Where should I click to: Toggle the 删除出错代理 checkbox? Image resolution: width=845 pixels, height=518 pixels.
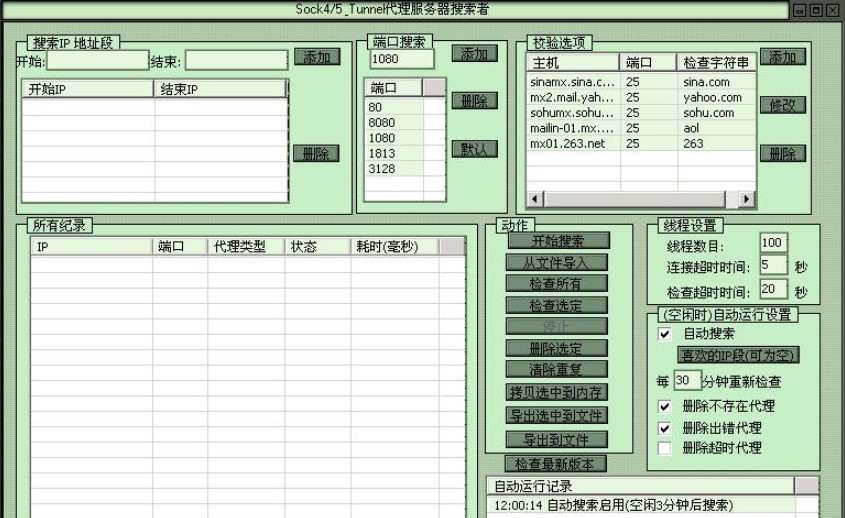[x=664, y=429]
